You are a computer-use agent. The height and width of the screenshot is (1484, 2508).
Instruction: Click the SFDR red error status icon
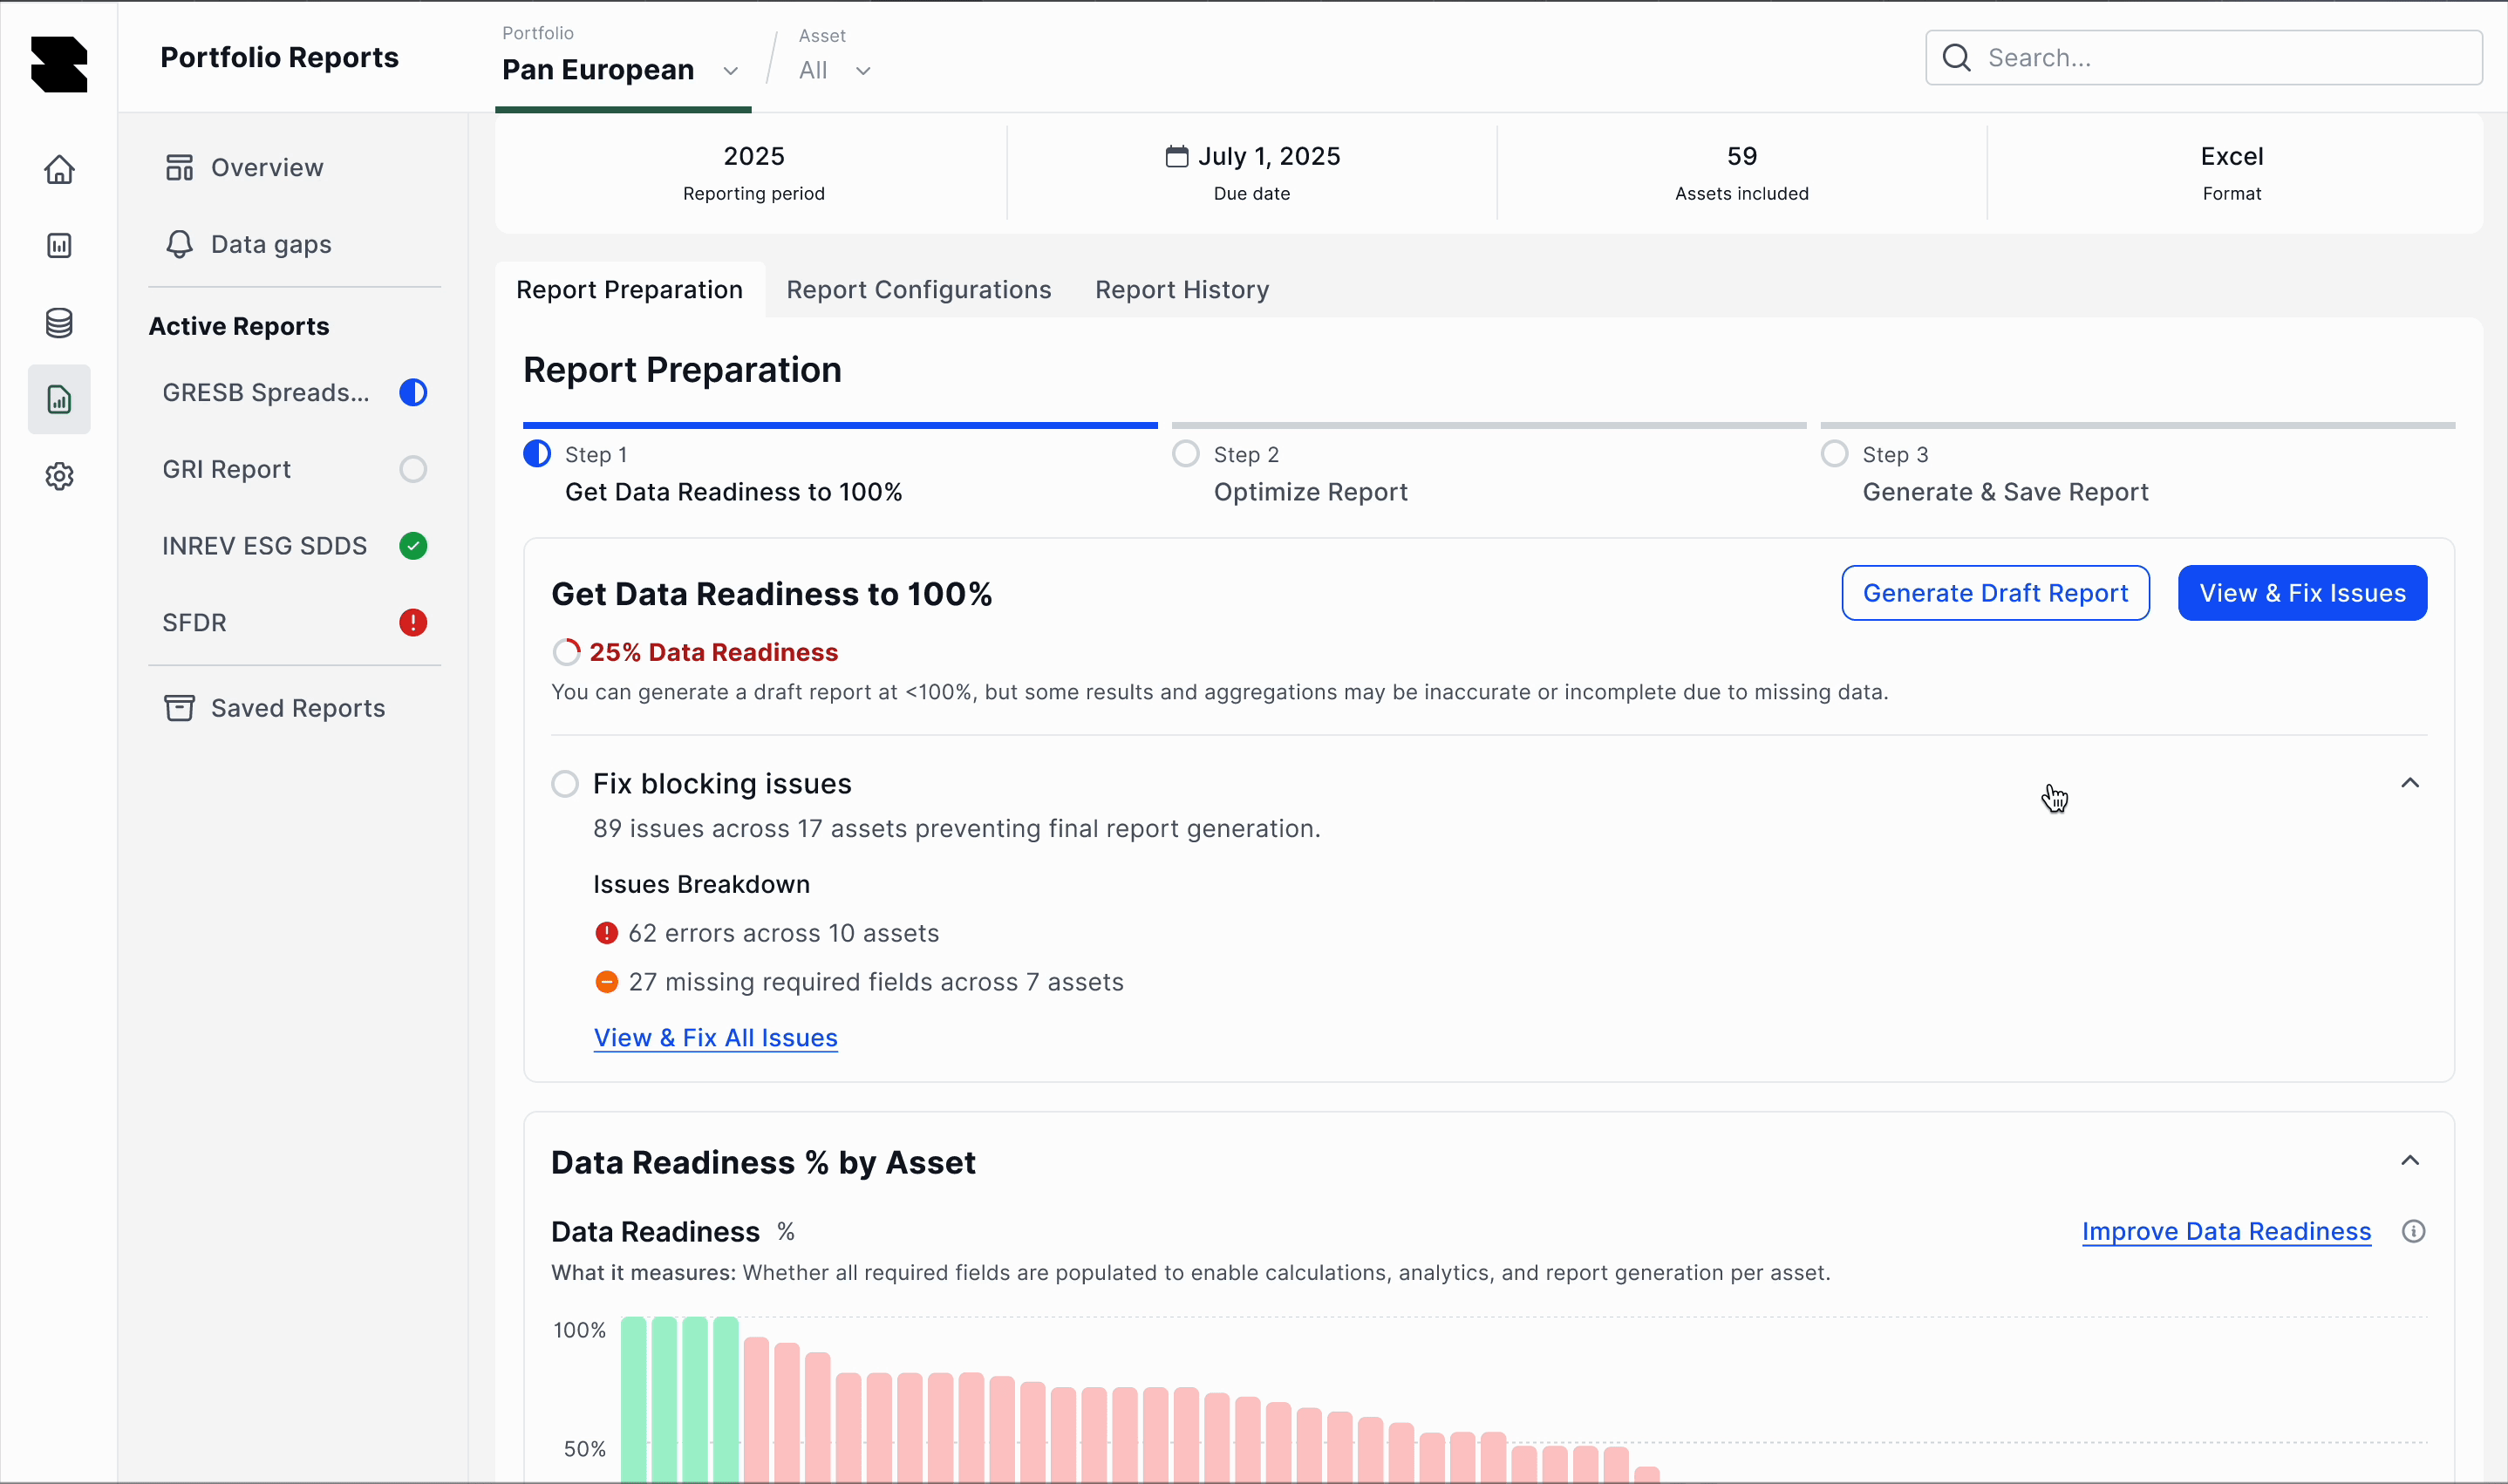(x=413, y=622)
